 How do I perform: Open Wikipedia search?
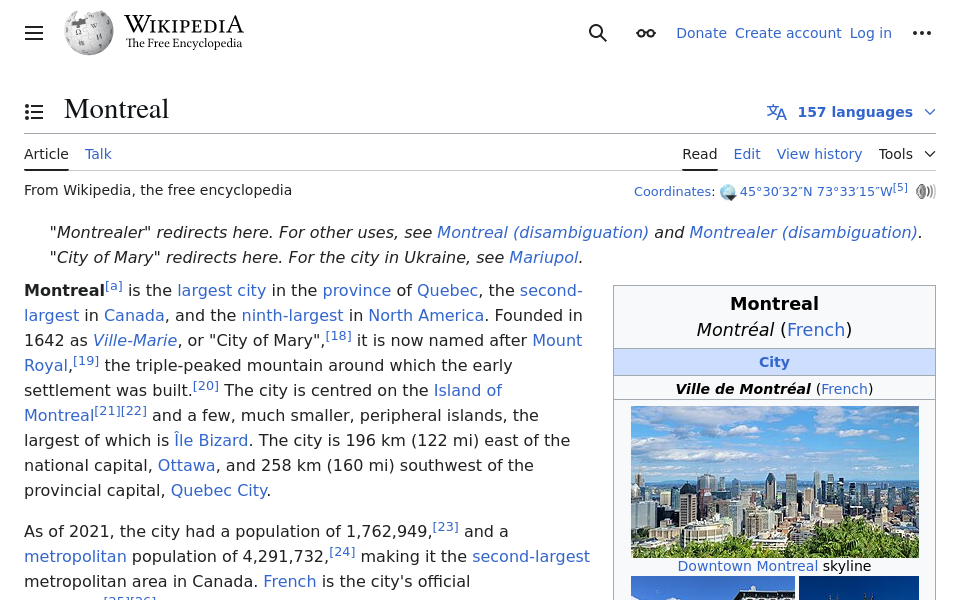(x=597, y=33)
